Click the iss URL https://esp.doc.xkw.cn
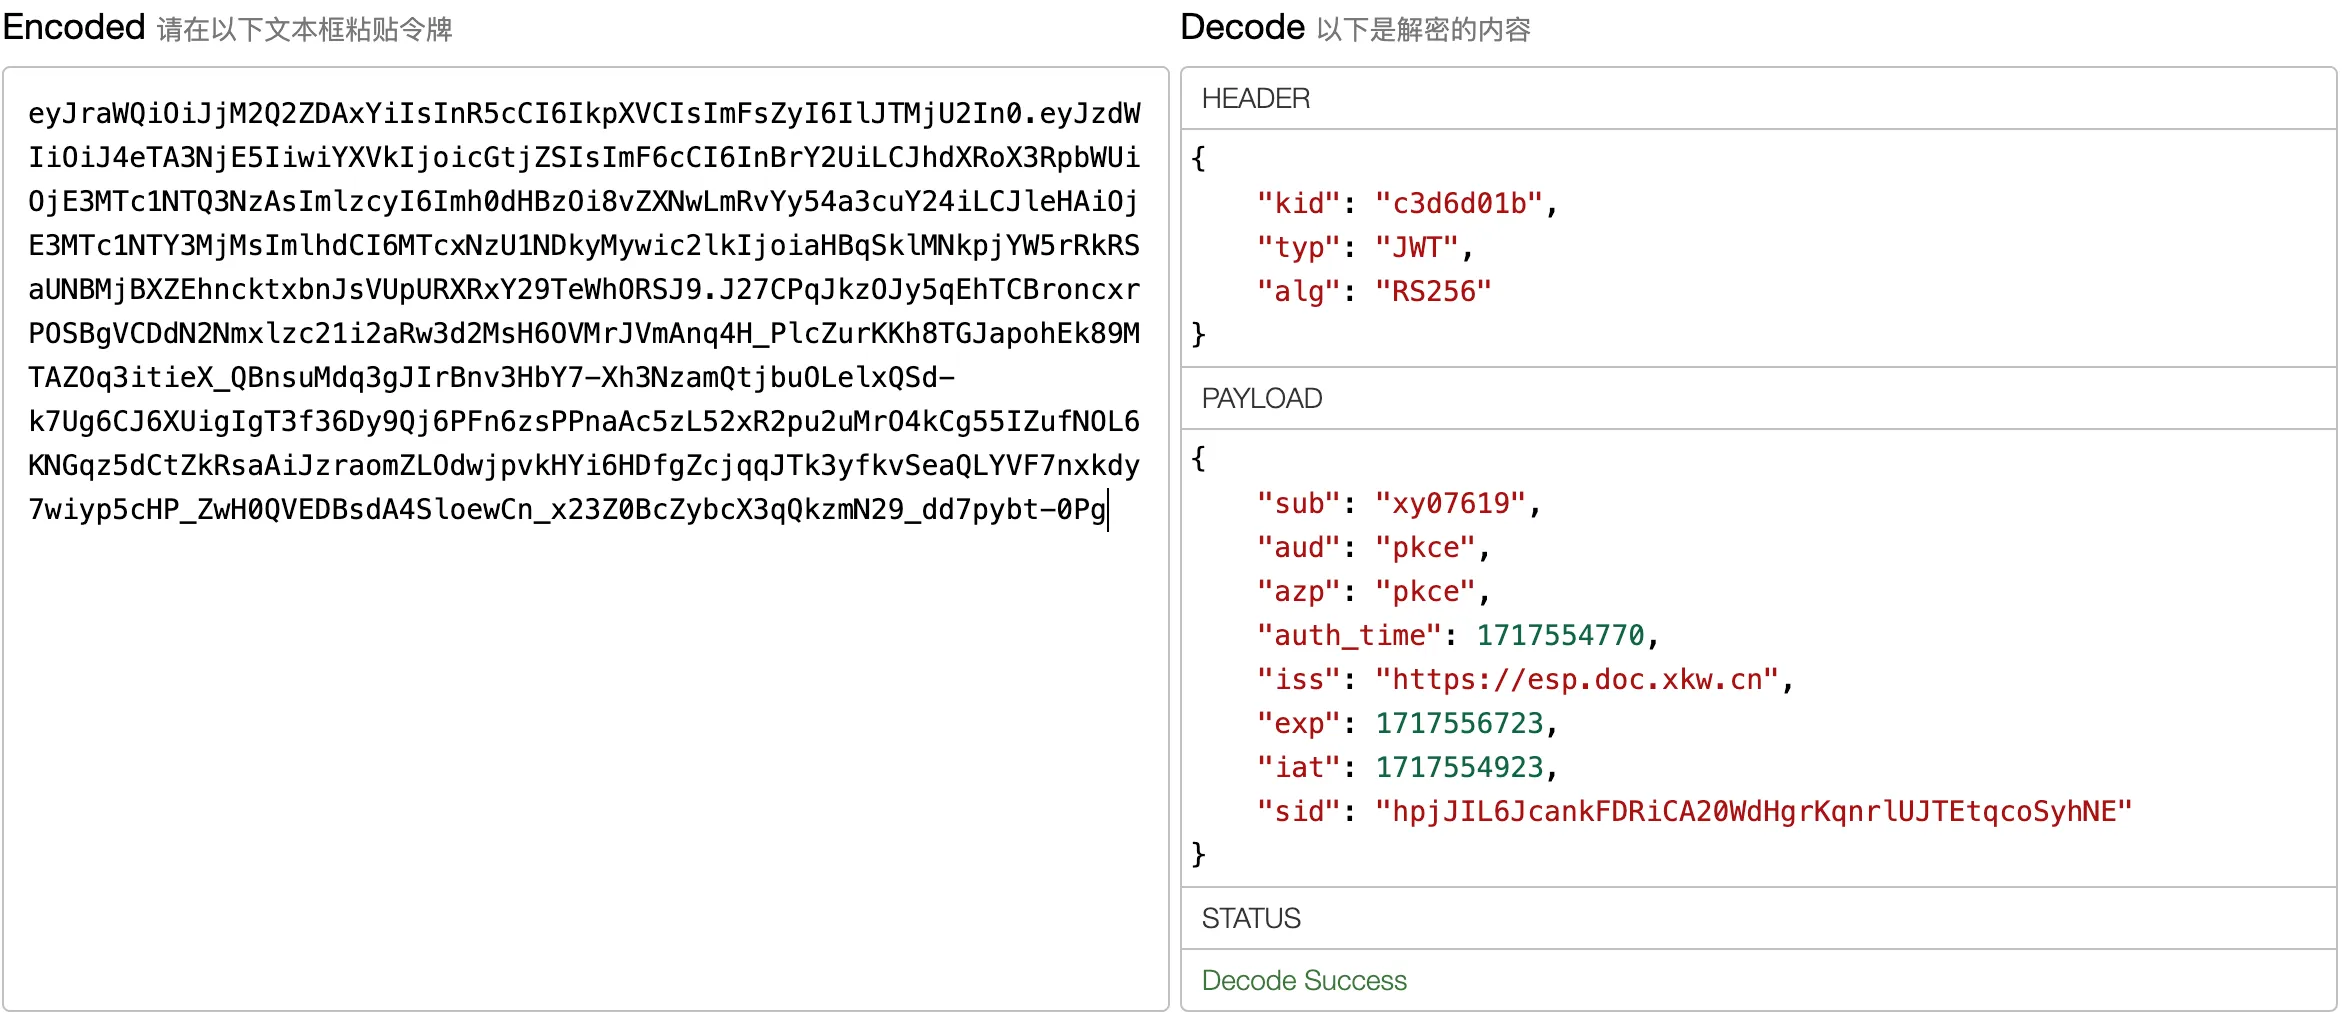The width and height of the screenshot is (2342, 1018). coord(1576,680)
